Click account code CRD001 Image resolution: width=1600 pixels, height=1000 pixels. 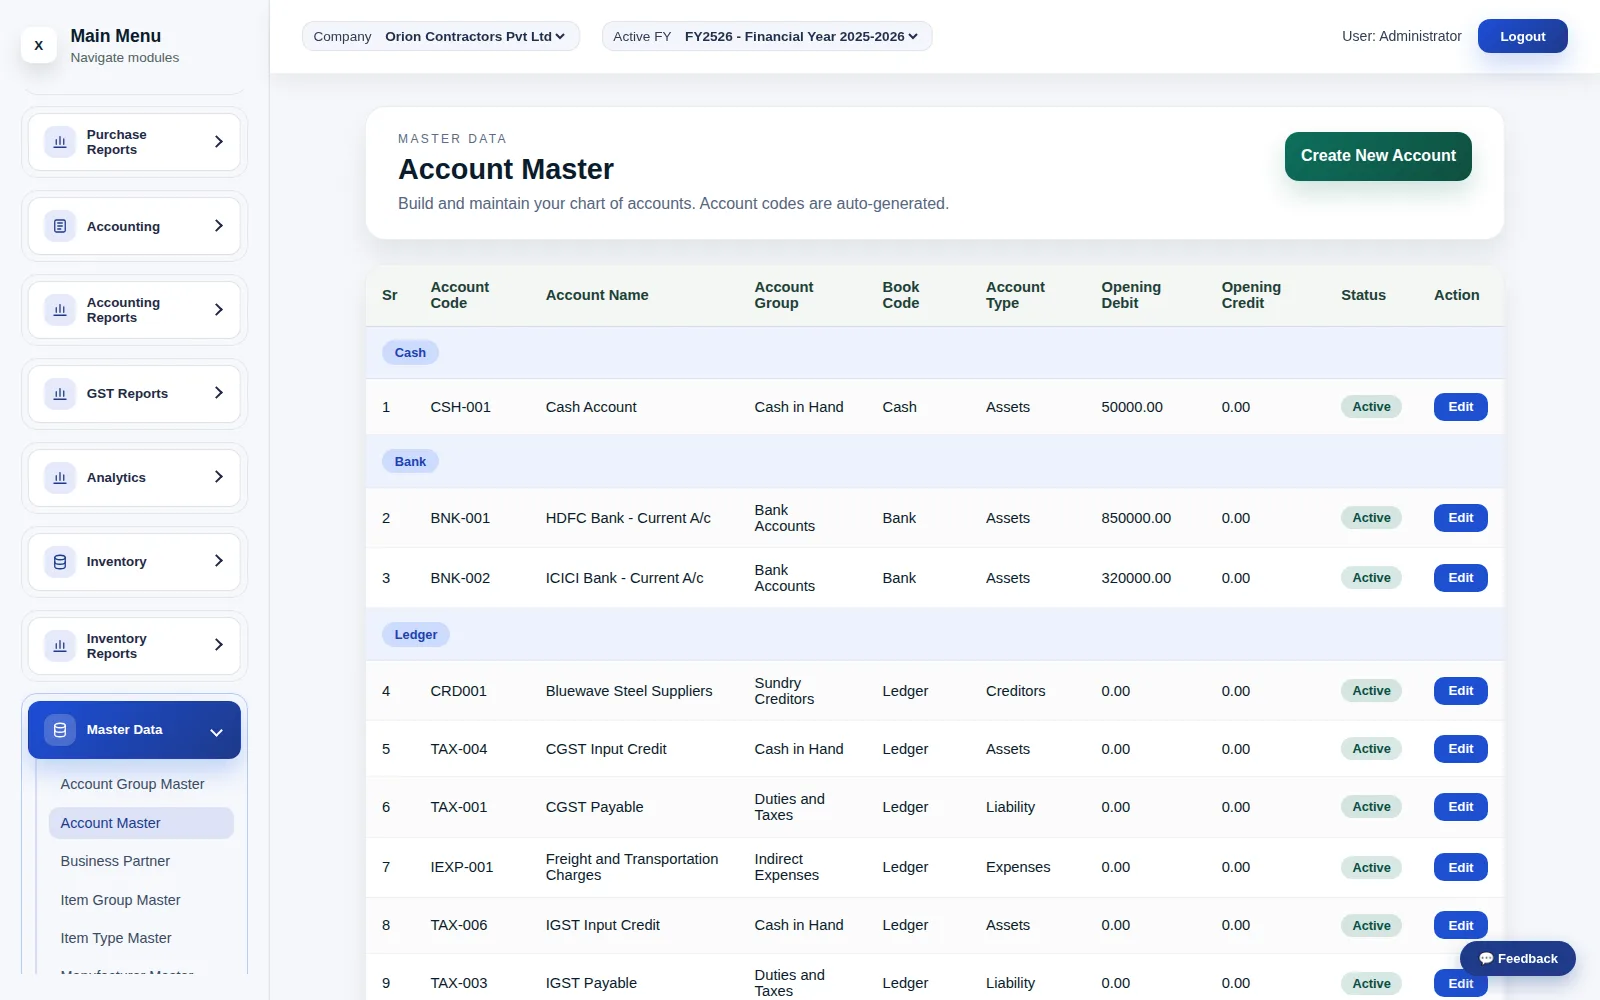pyautogui.click(x=459, y=691)
